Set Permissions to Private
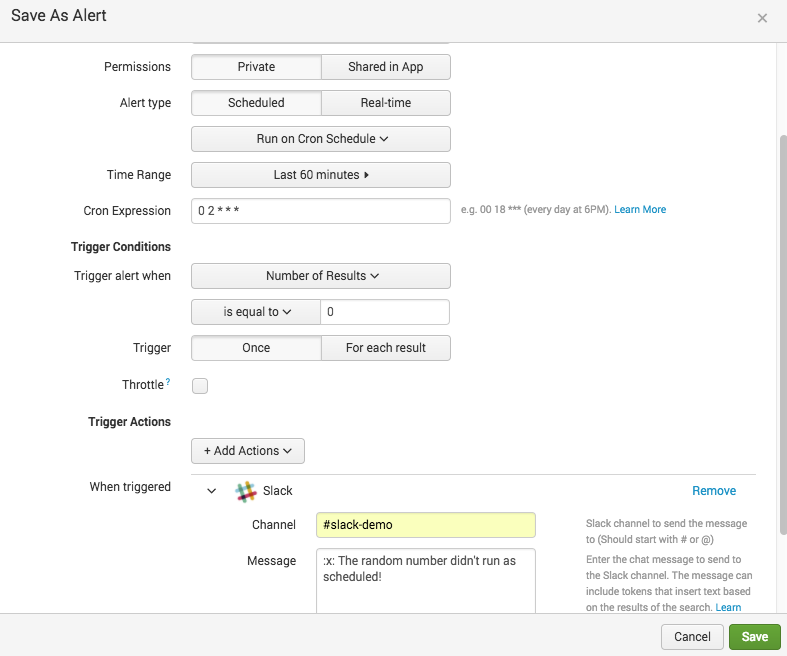 coord(256,67)
